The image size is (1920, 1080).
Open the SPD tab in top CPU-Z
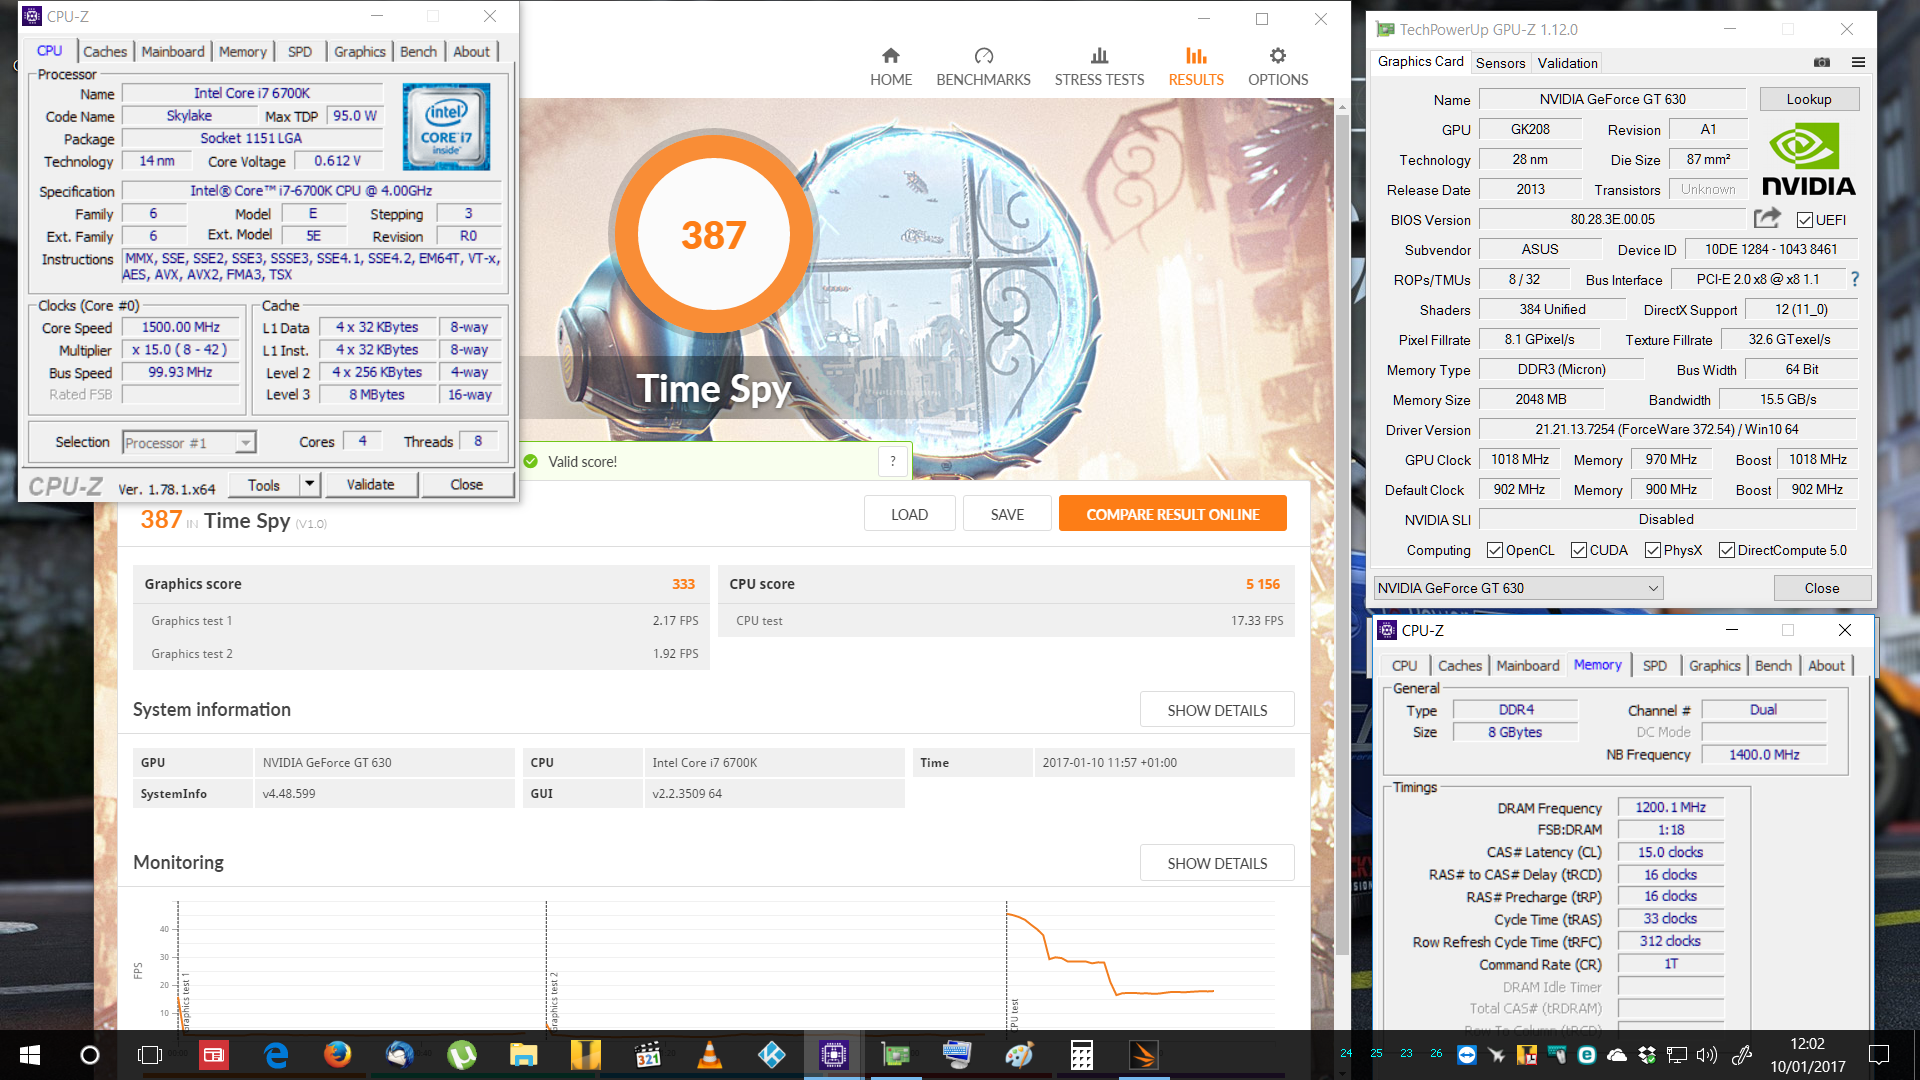pyautogui.click(x=300, y=51)
